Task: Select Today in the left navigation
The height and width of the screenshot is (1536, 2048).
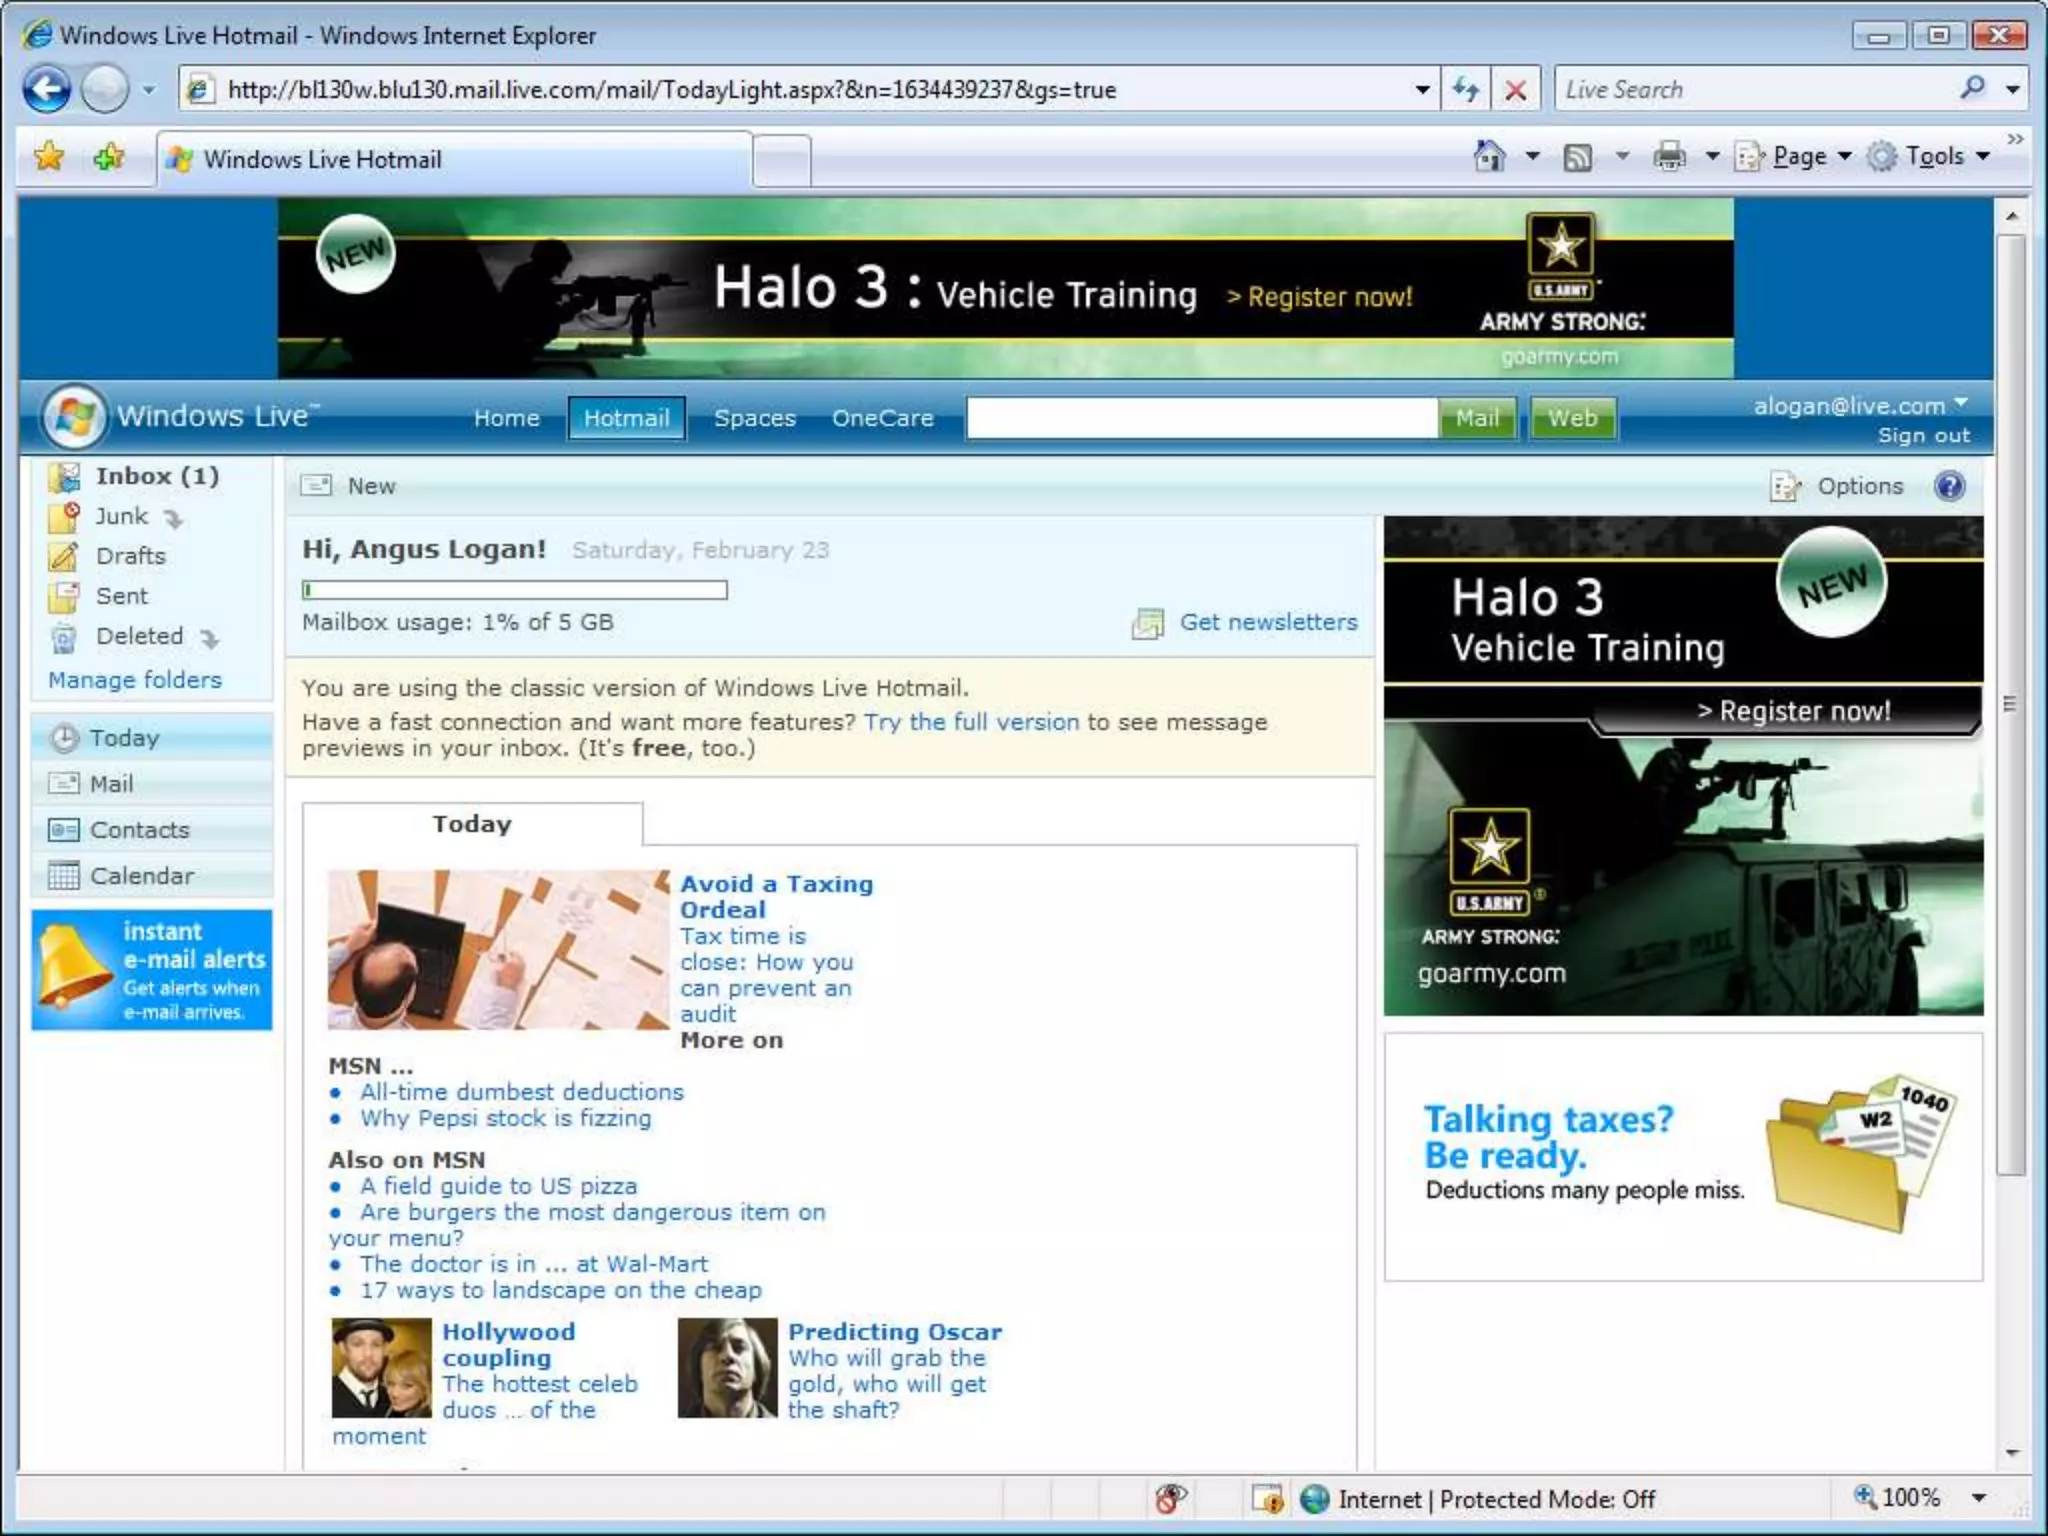Action: 152,738
